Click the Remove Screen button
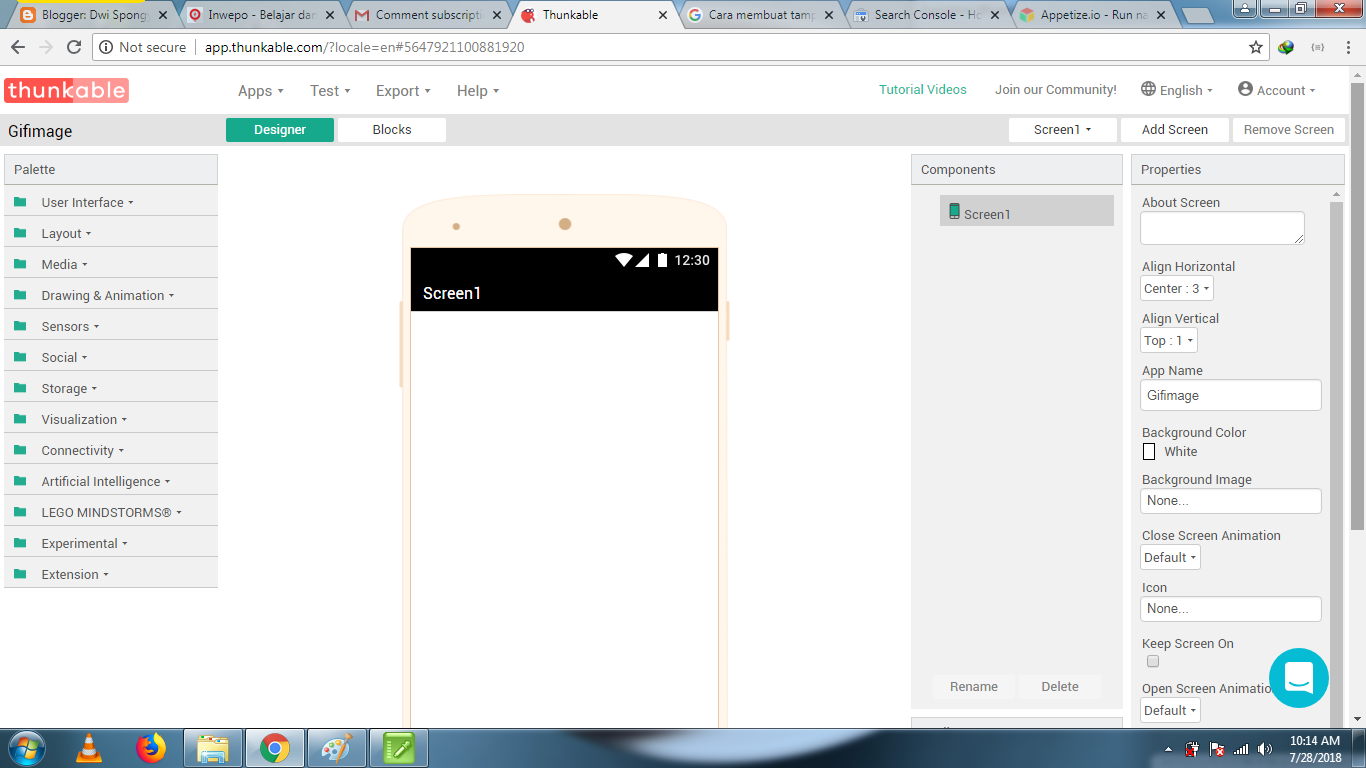Viewport: 1366px width, 768px height. pyautogui.click(x=1288, y=129)
